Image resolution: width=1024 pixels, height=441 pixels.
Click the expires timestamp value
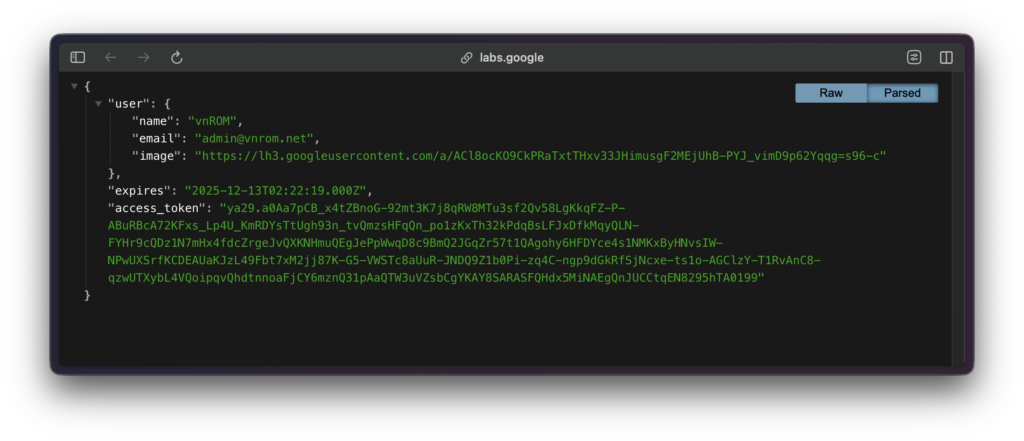click(x=277, y=190)
